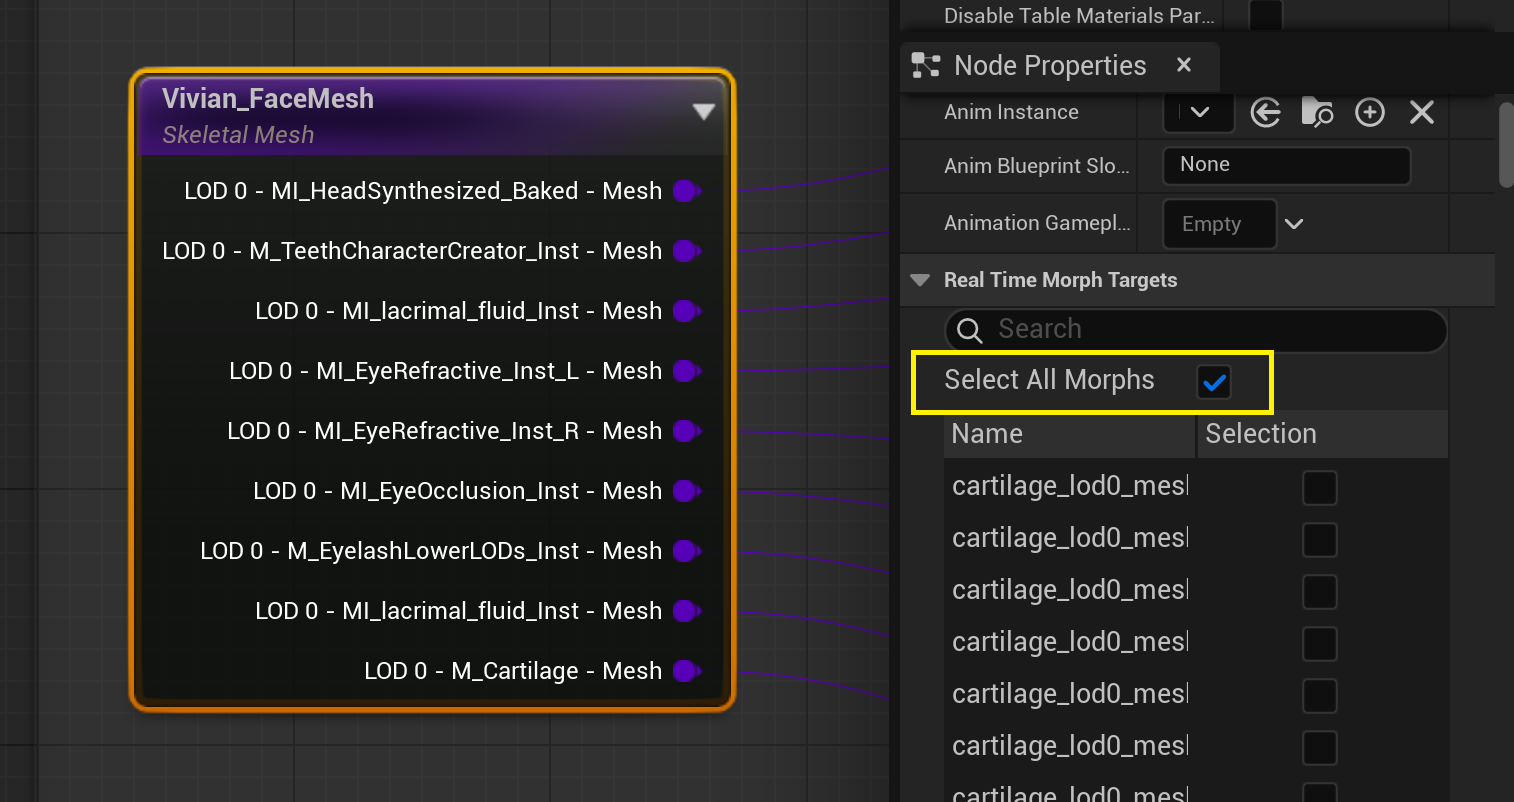Focus the morph targets Search box
1514x802 pixels.
click(x=1196, y=330)
